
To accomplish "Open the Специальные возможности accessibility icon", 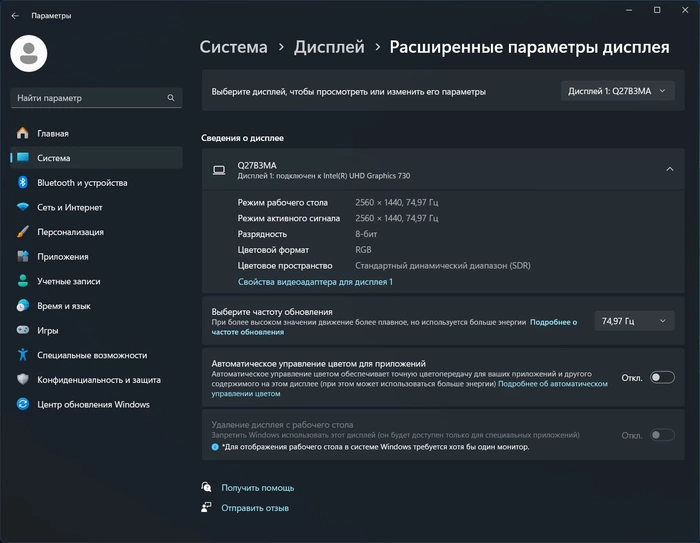I will [x=23, y=355].
